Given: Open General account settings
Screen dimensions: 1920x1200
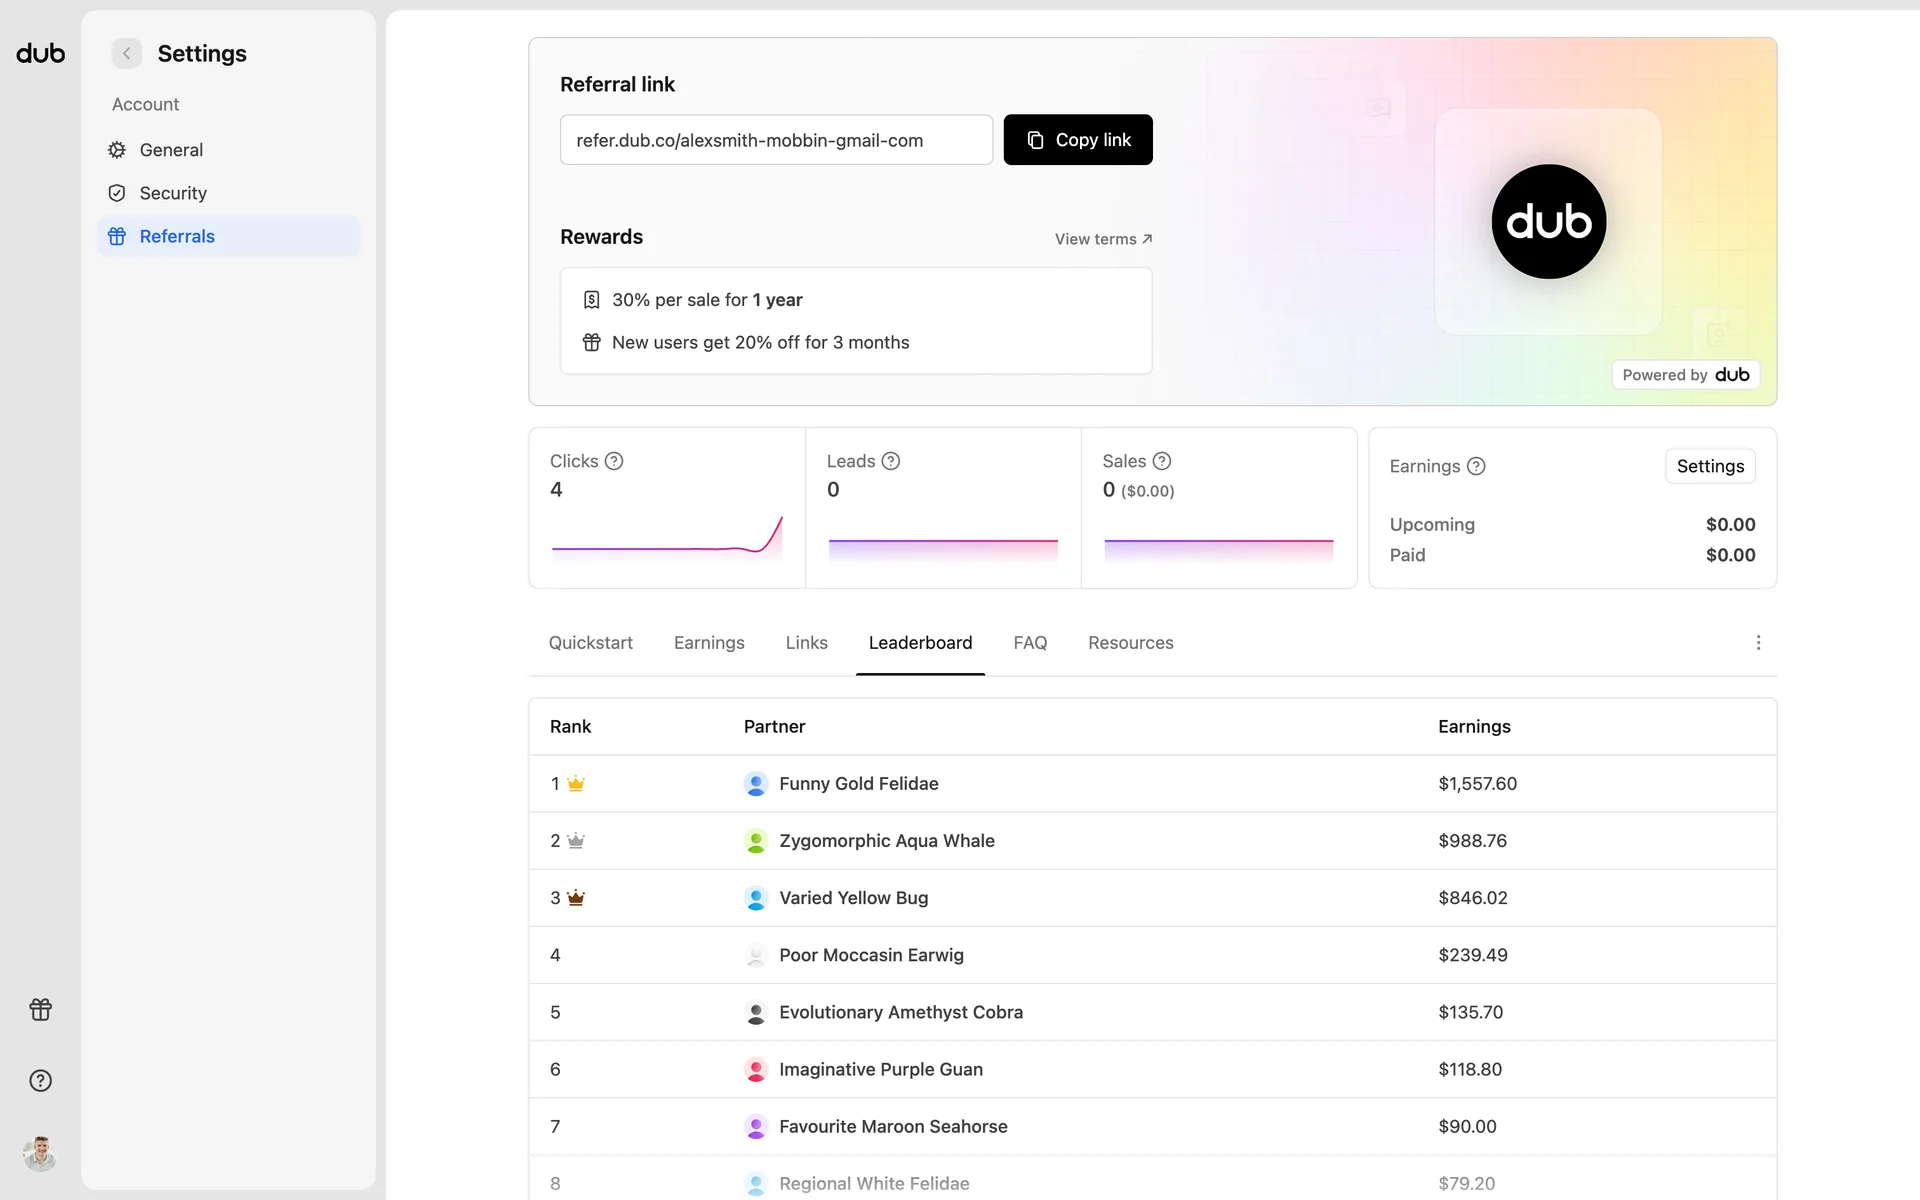Looking at the screenshot, I should coord(171,150).
